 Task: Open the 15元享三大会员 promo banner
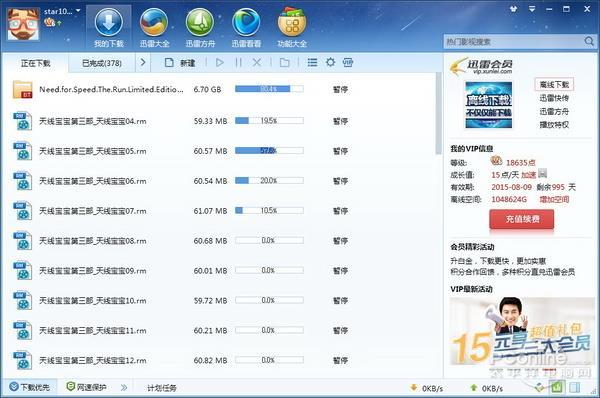click(522, 331)
